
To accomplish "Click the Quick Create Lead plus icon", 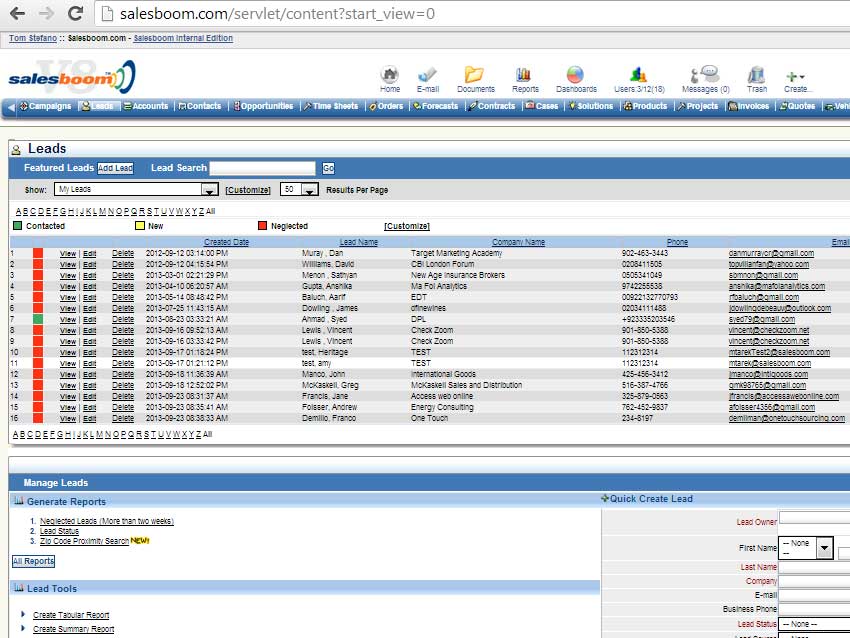I will [605, 498].
